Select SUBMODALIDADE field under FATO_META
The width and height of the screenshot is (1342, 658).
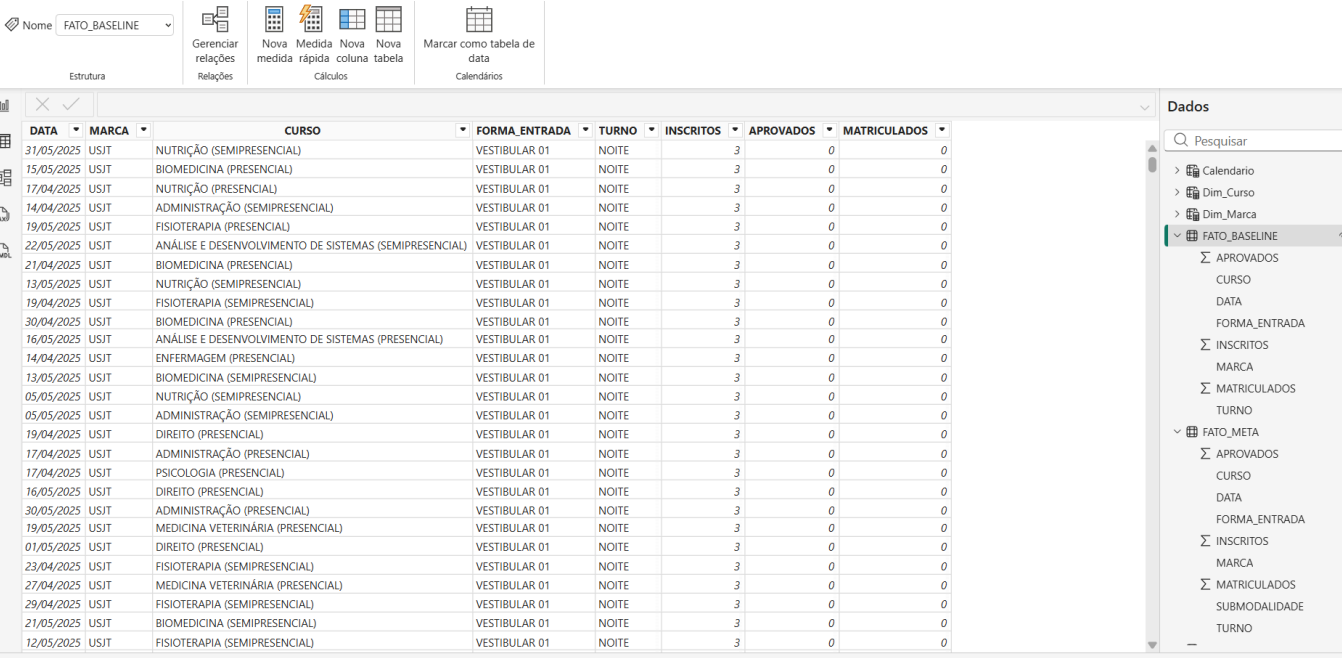point(1259,607)
